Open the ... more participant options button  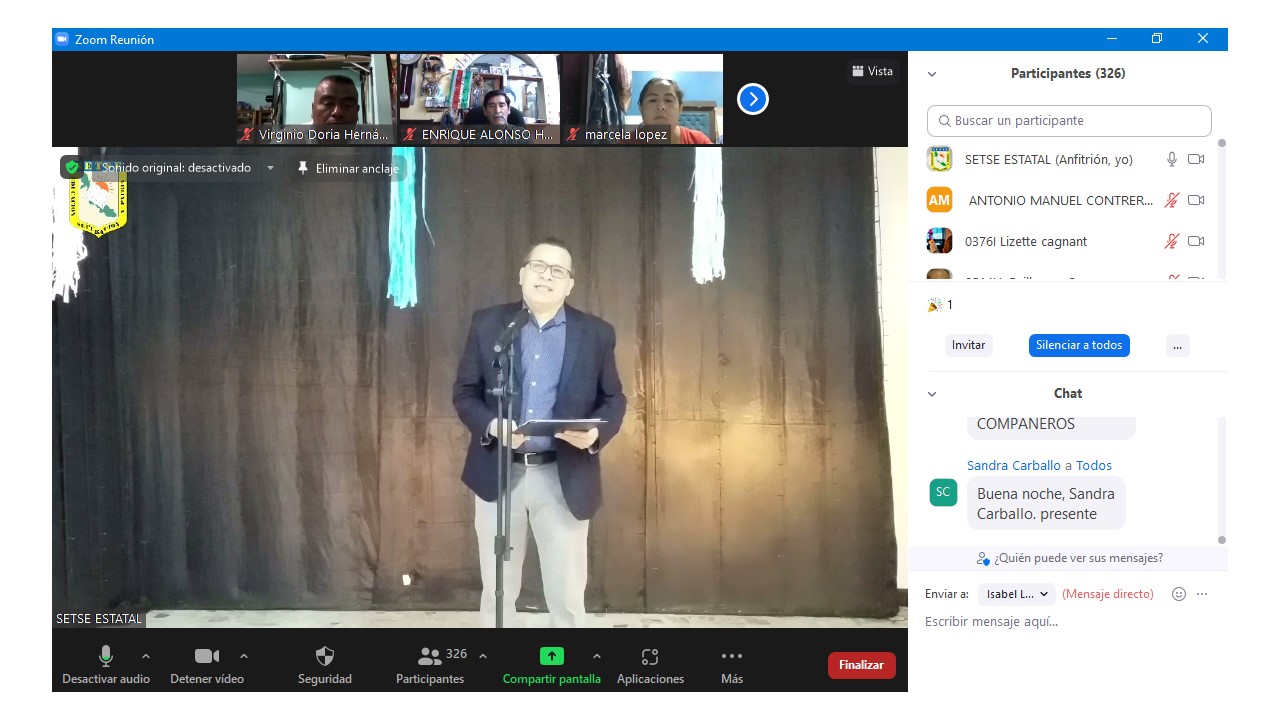(1177, 345)
